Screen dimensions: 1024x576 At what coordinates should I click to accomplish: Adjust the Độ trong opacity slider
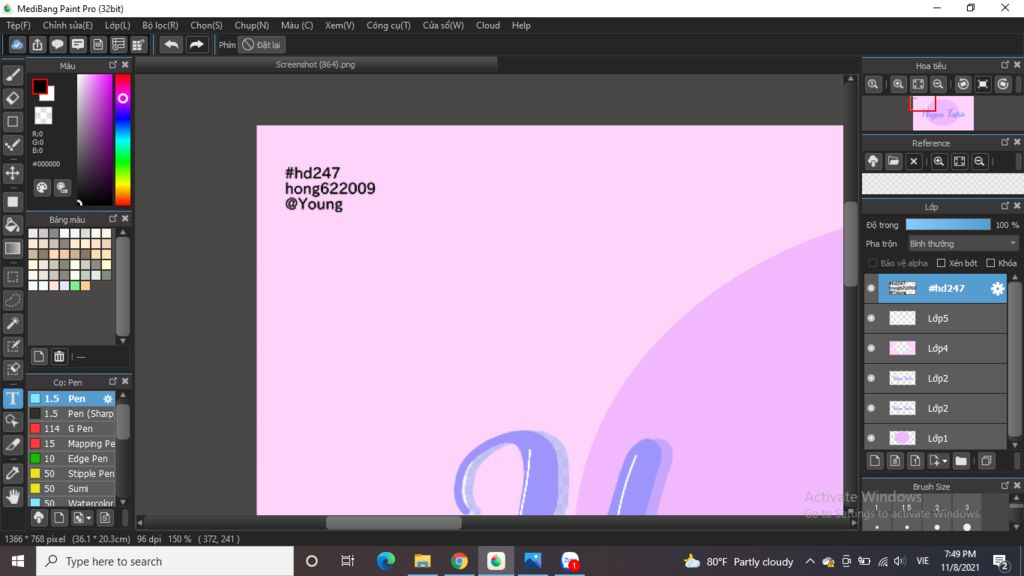coord(948,225)
